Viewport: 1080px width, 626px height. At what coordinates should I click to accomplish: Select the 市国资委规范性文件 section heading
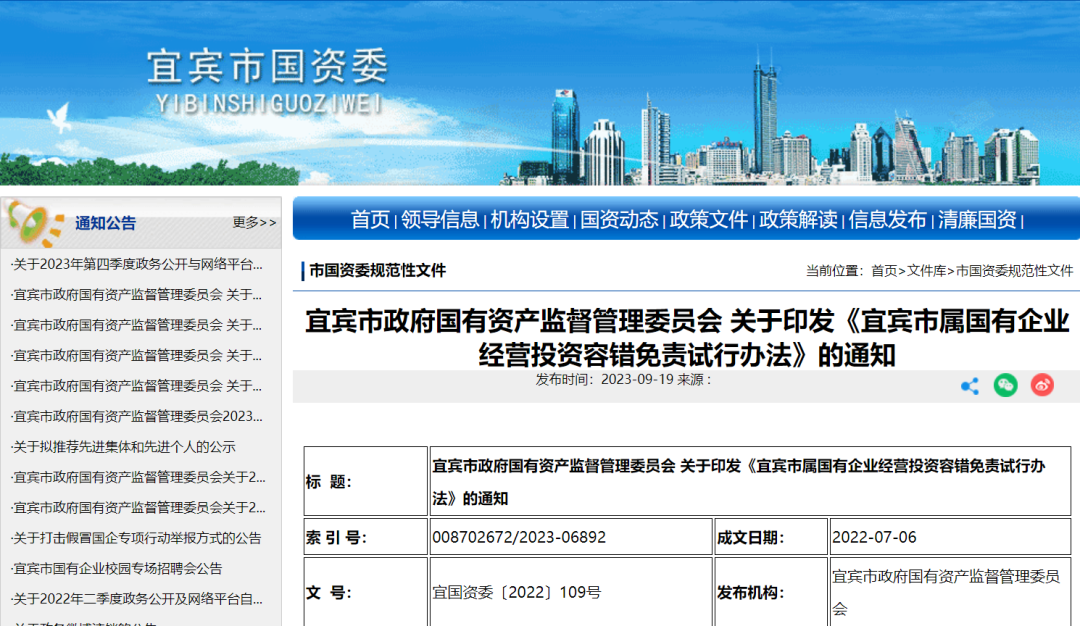tap(377, 271)
